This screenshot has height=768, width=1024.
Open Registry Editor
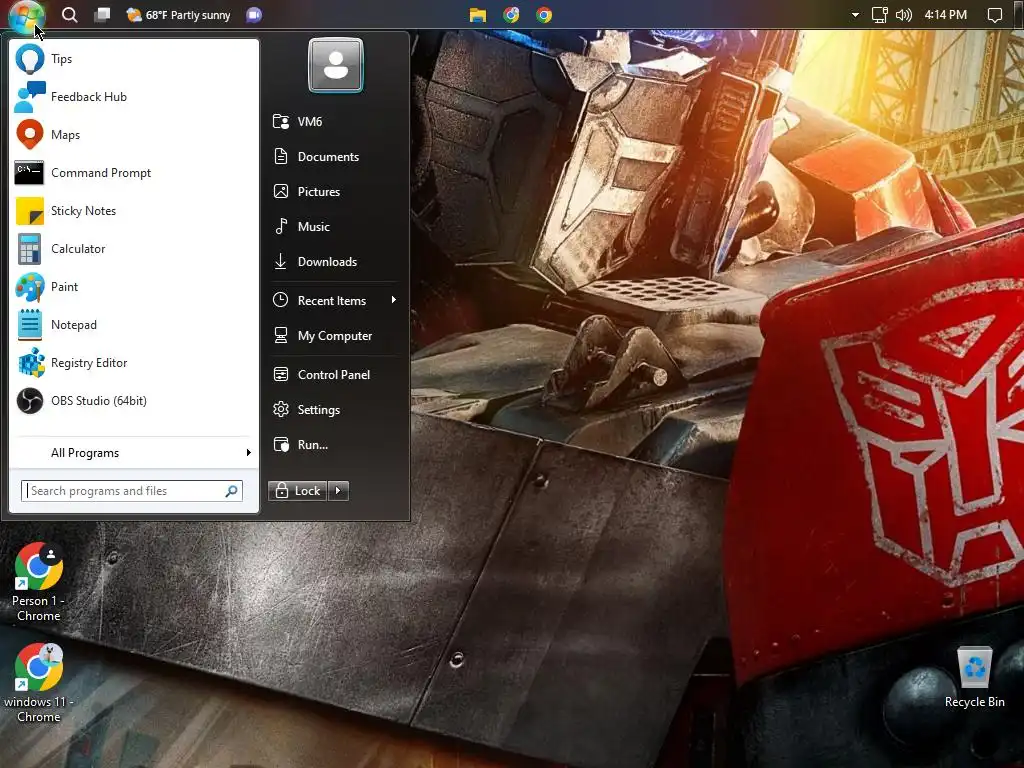[x=134, y=362]
